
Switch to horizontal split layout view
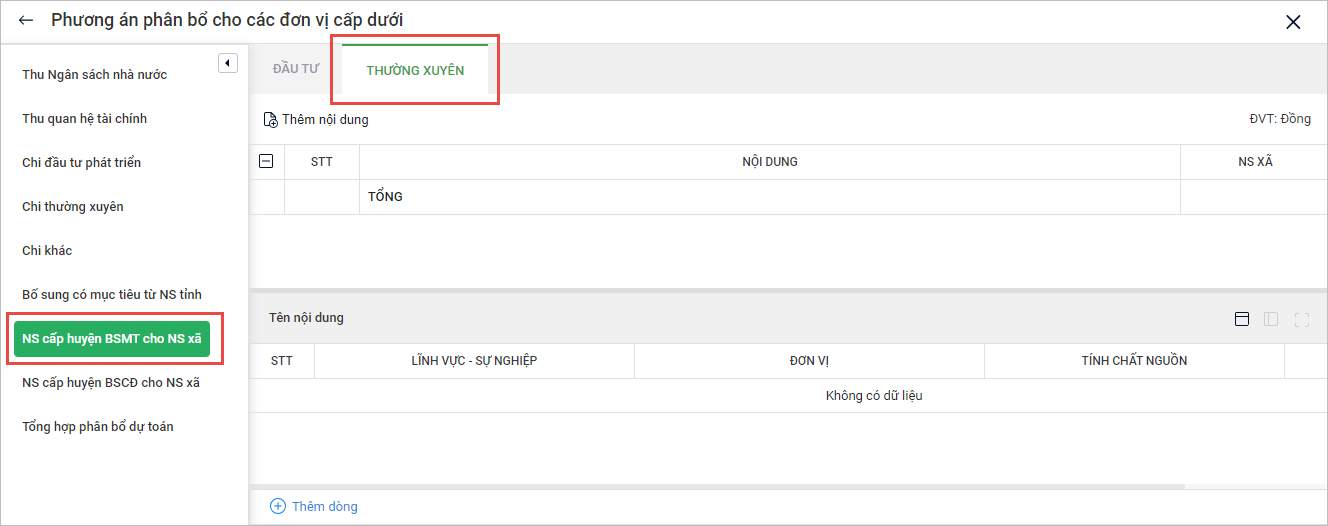[1242, 319]
